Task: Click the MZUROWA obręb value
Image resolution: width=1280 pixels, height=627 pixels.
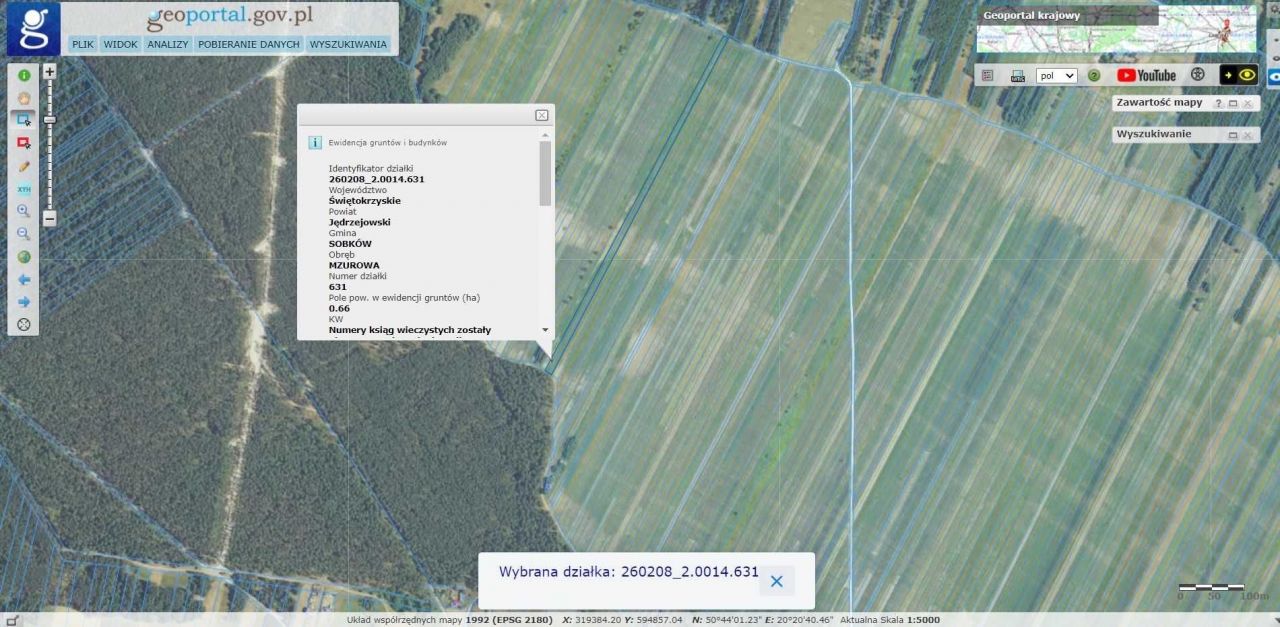Action: pos(354,265)
